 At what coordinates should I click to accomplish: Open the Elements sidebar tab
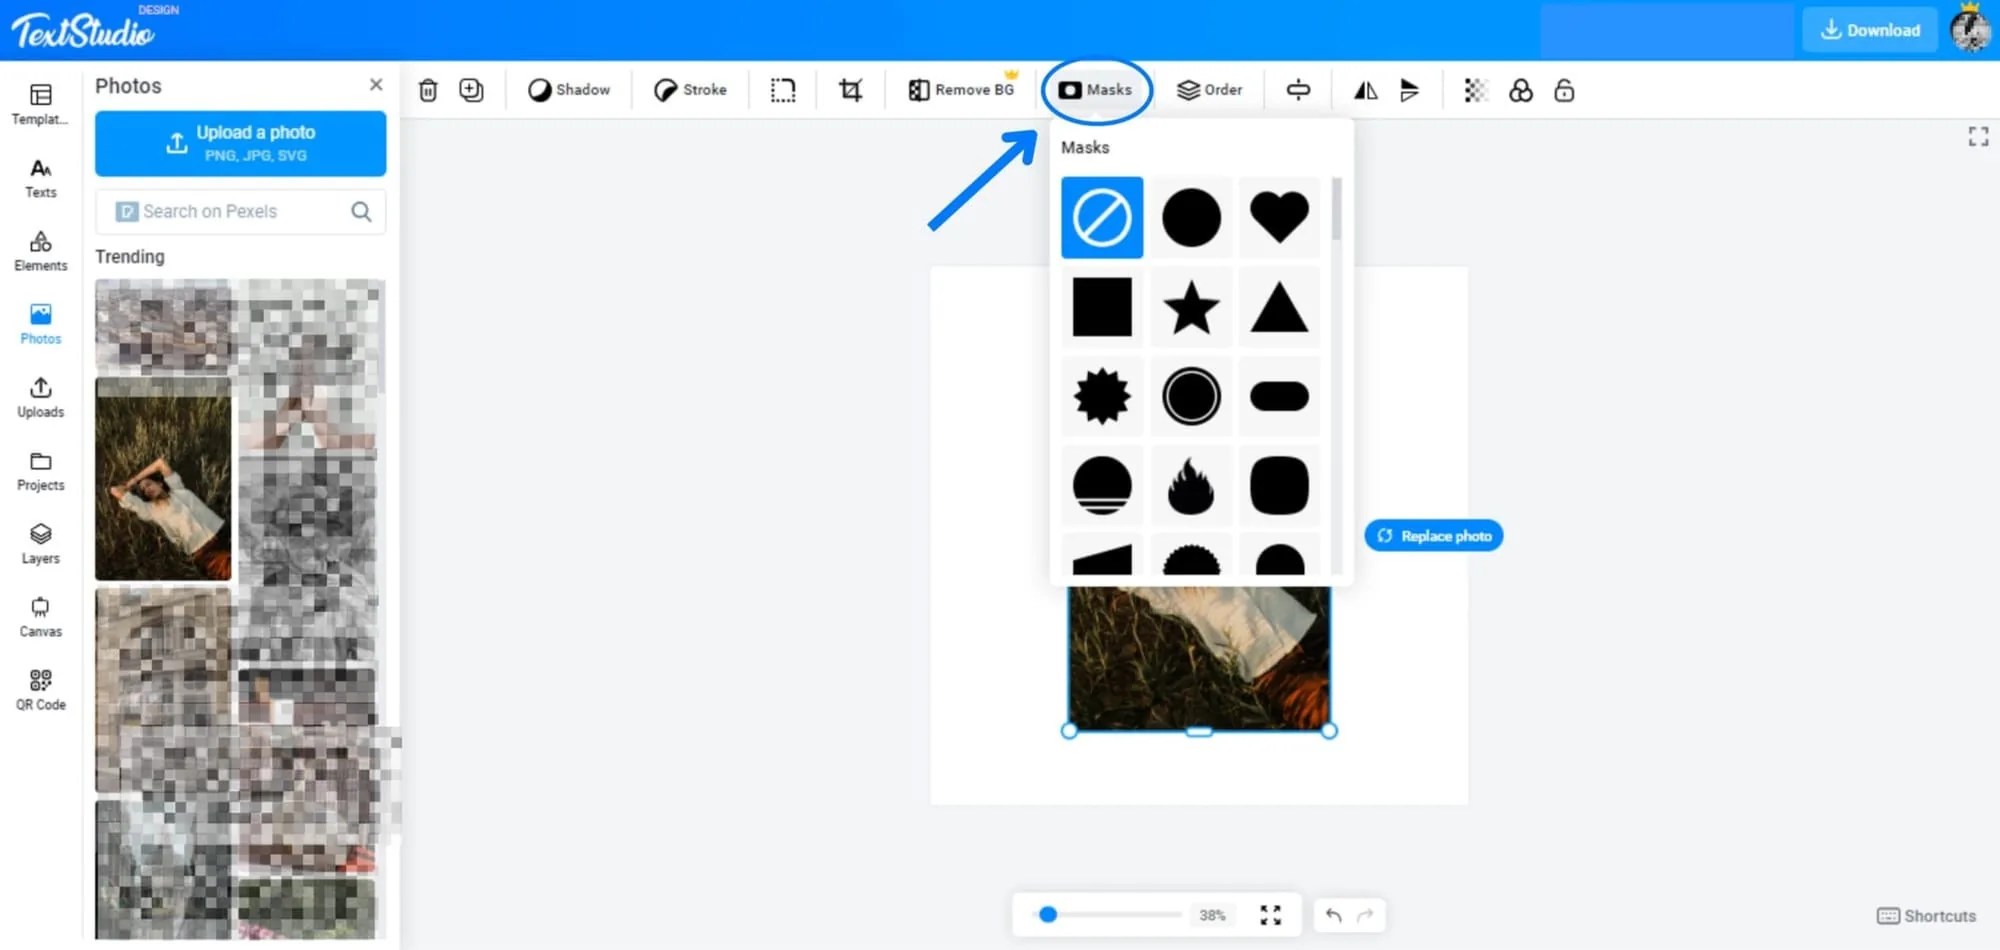tap(41, 251)
